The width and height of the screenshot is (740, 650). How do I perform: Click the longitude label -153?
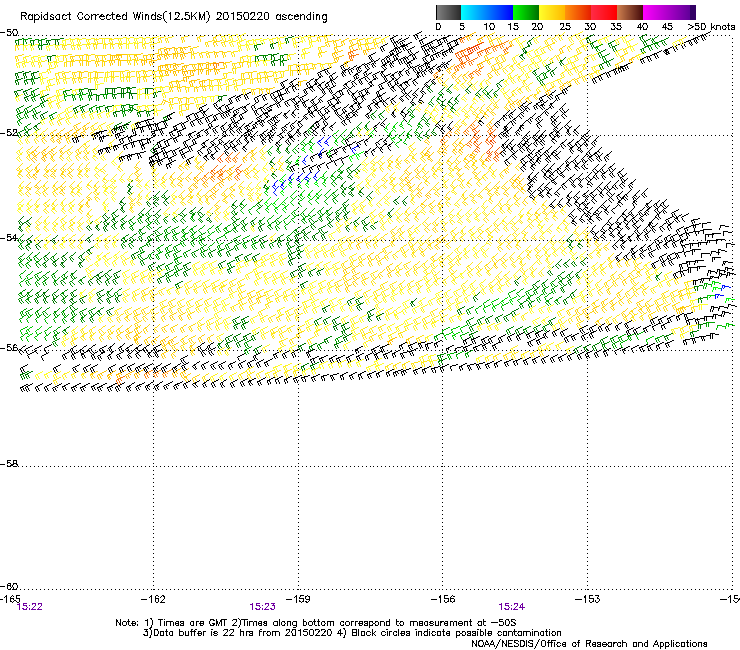click(588, 599)
